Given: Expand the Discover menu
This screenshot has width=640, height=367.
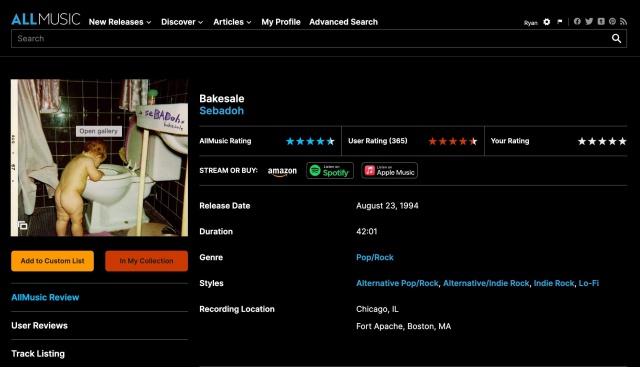Looking at the screenshot, I should point(182,22).
